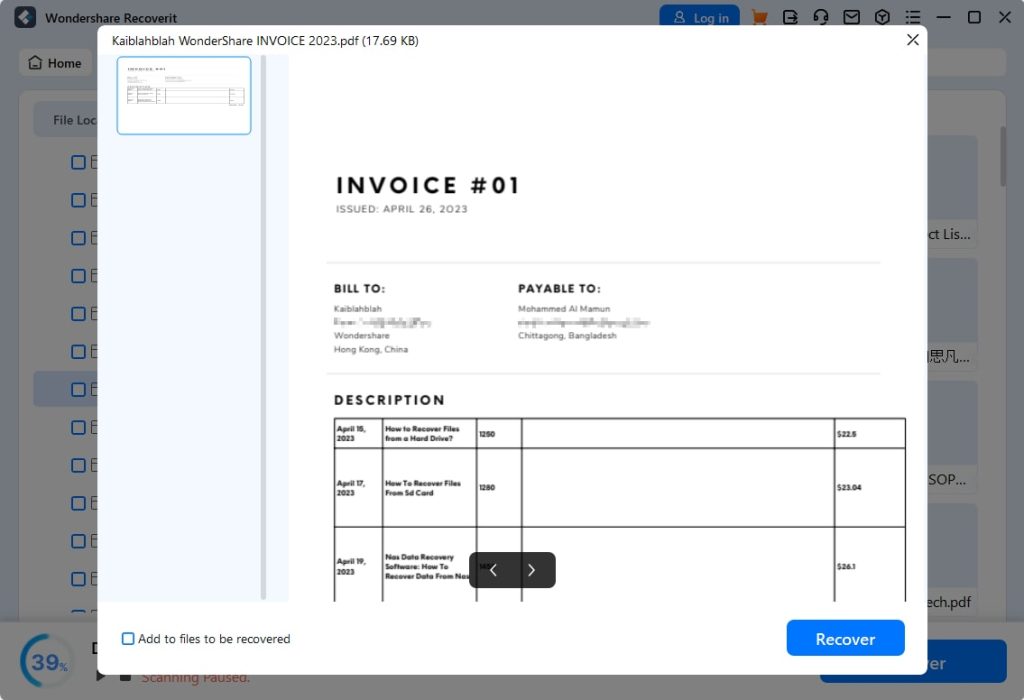Tick the highlighted row's file checkbox
Viewport: 1024px width, 700px height.
(x=78, y=389)
